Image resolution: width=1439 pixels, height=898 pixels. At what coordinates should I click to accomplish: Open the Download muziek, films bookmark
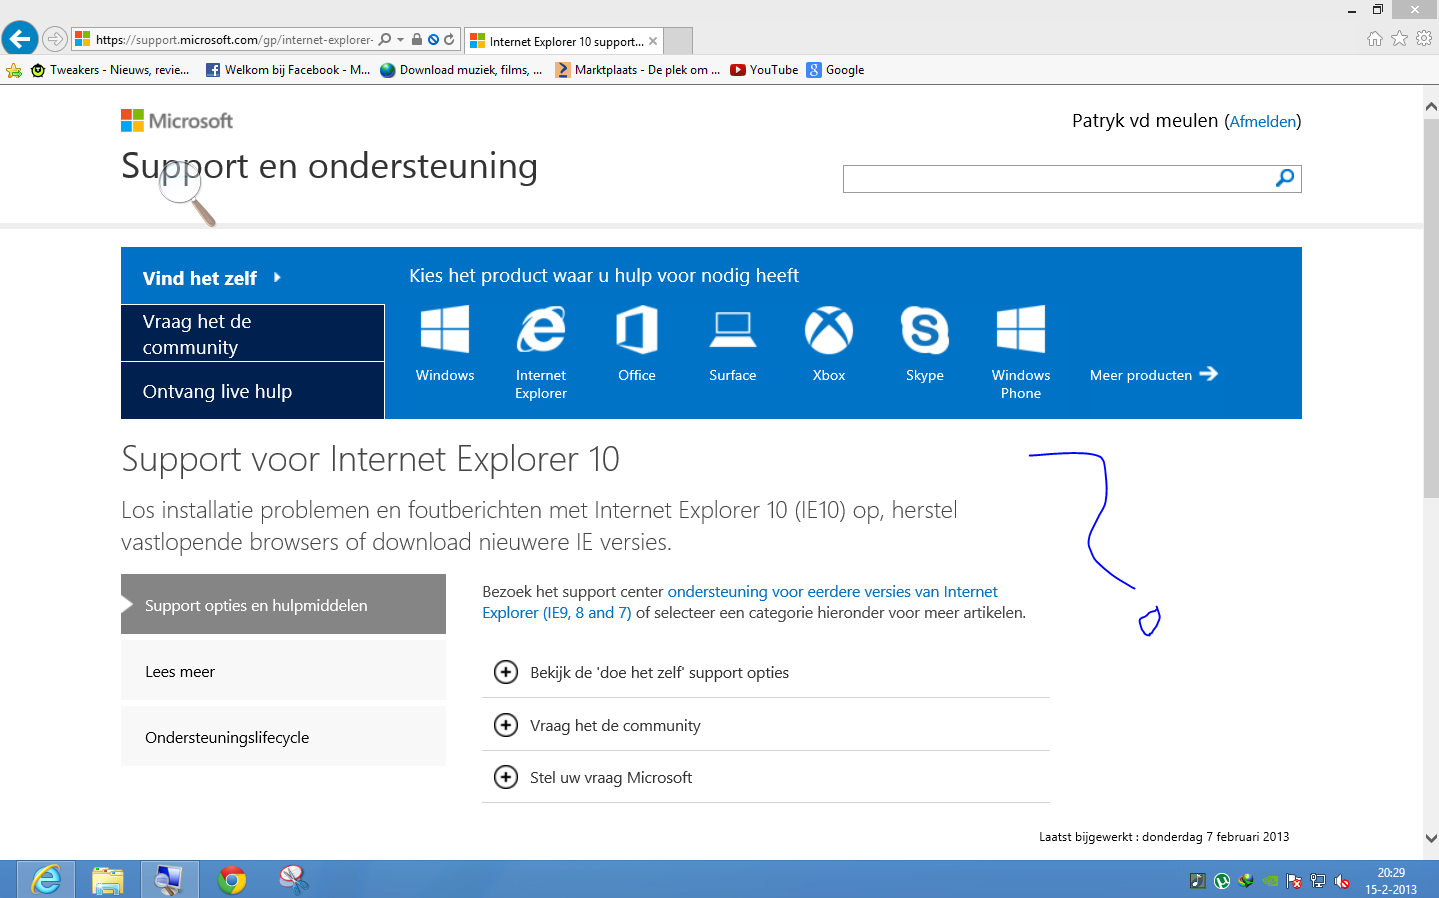tap(461, 70)
